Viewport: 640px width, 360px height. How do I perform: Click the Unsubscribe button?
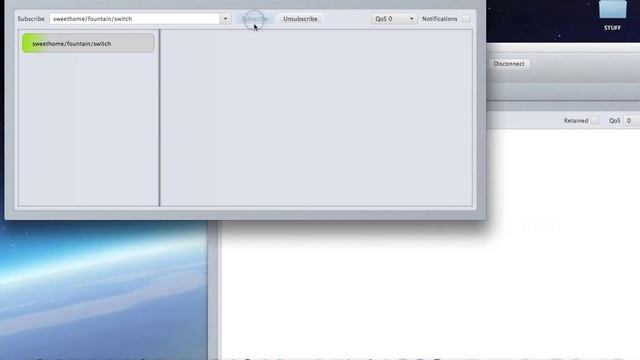300,19
